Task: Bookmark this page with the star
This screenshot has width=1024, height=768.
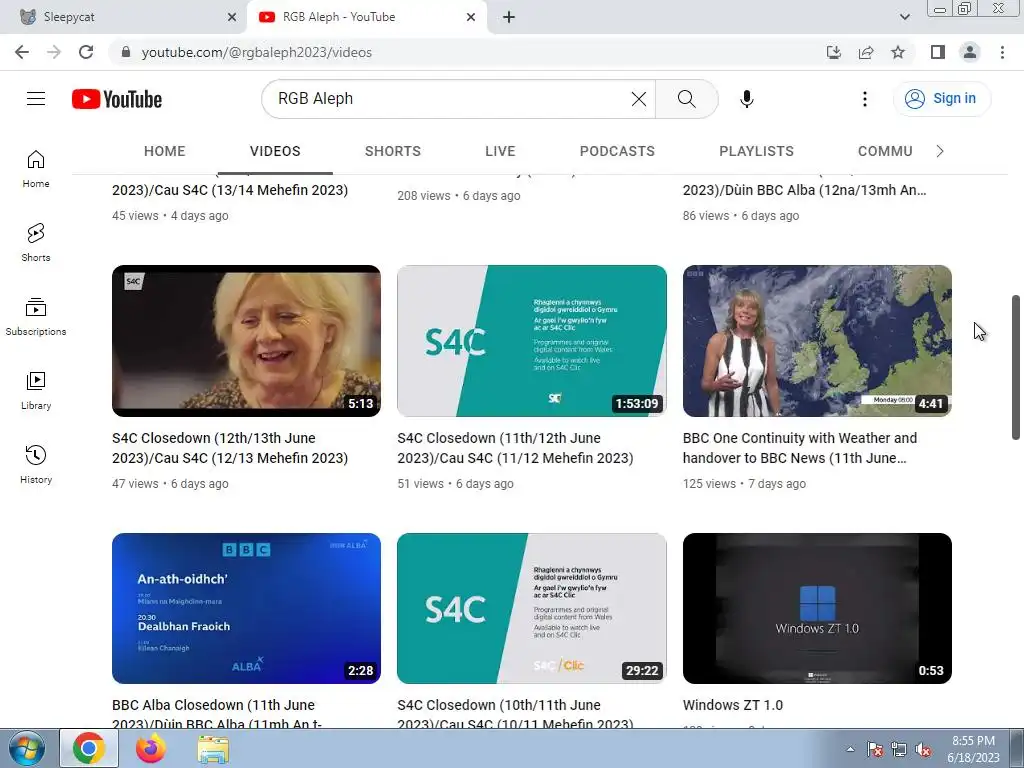Action: tap(898, 52)
